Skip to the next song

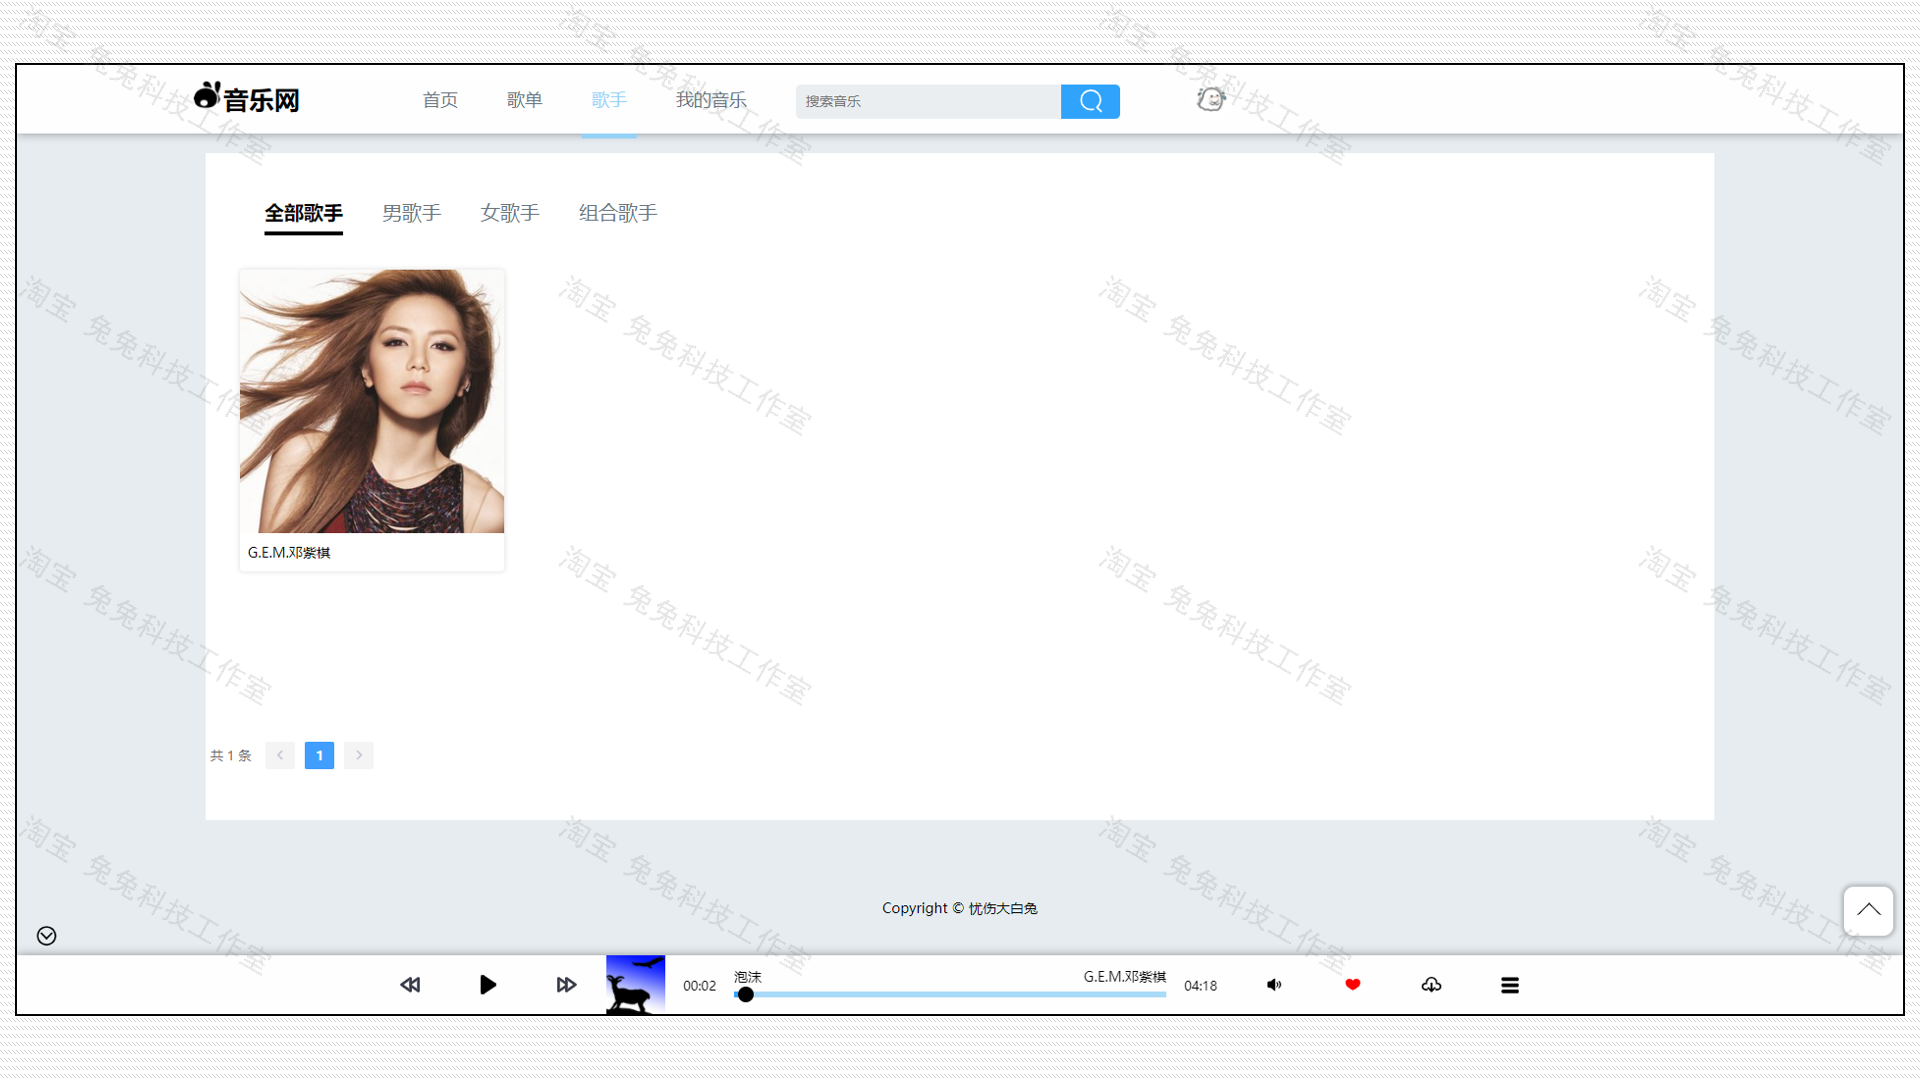565,984
